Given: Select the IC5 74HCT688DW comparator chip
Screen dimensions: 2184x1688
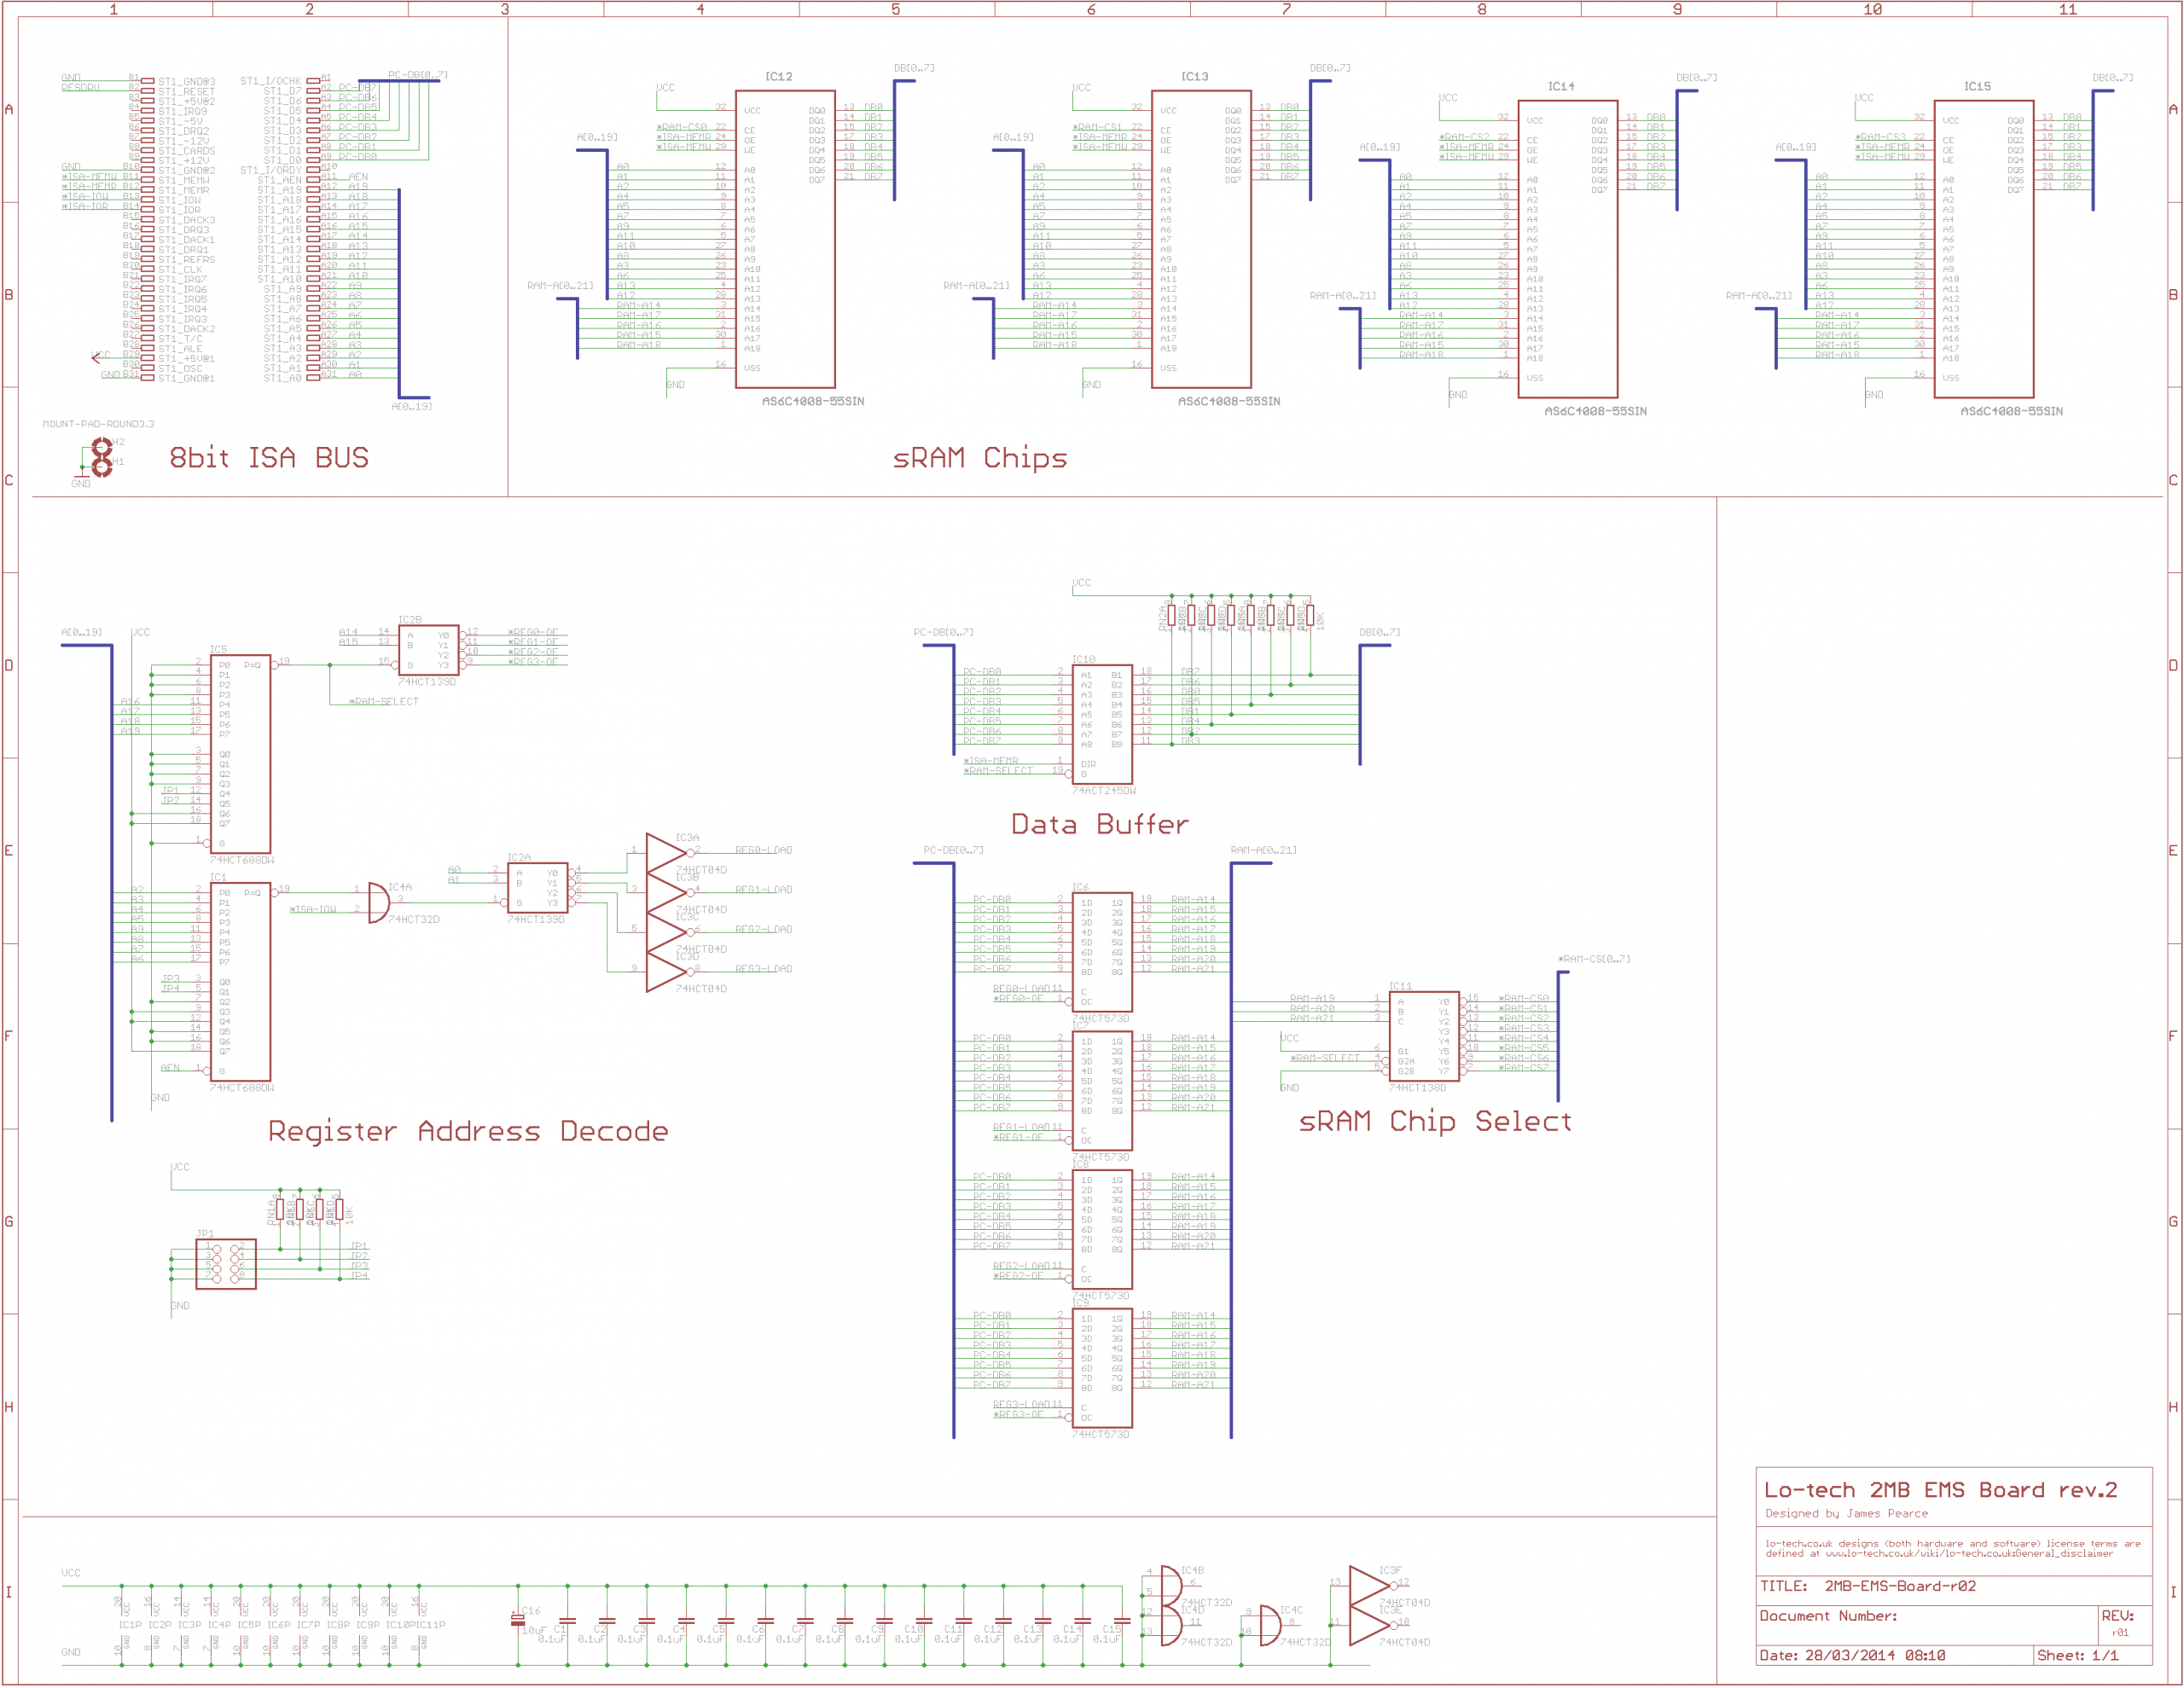Looking at the screenshot, I should pos(240,755).
